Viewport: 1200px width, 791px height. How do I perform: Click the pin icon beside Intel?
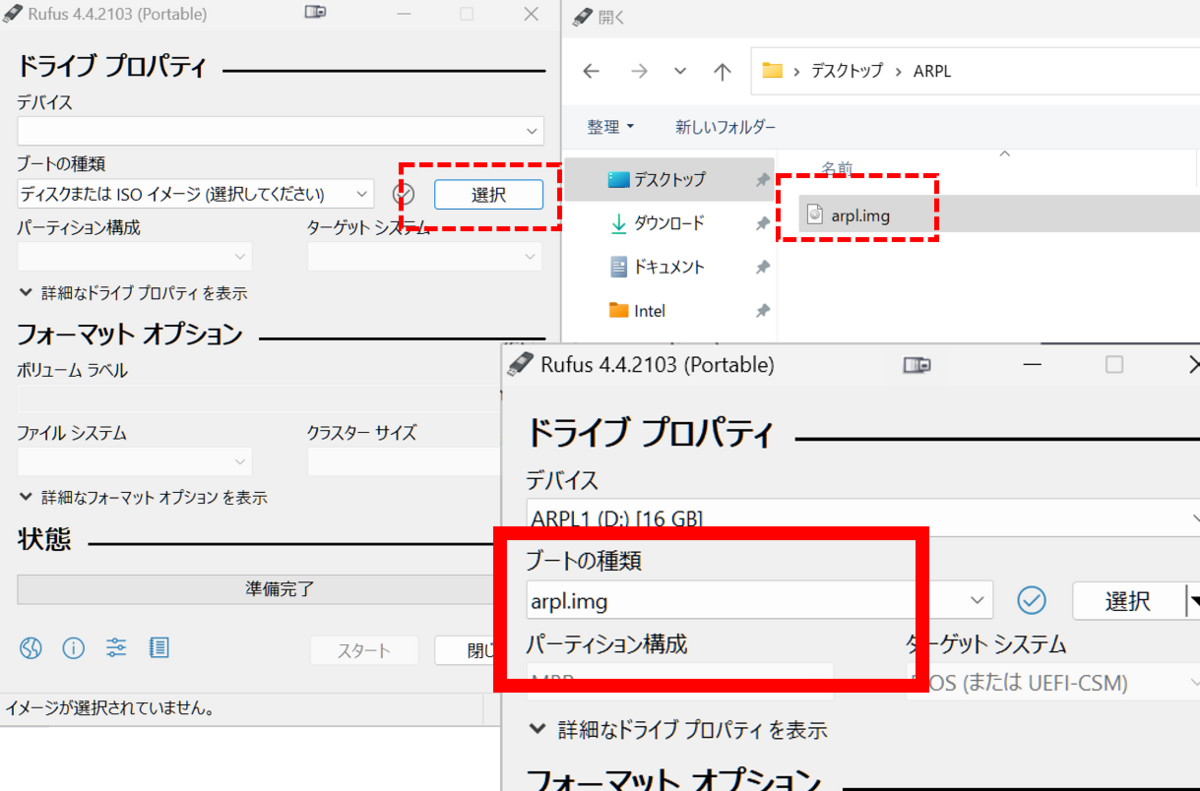coord(762,311)
